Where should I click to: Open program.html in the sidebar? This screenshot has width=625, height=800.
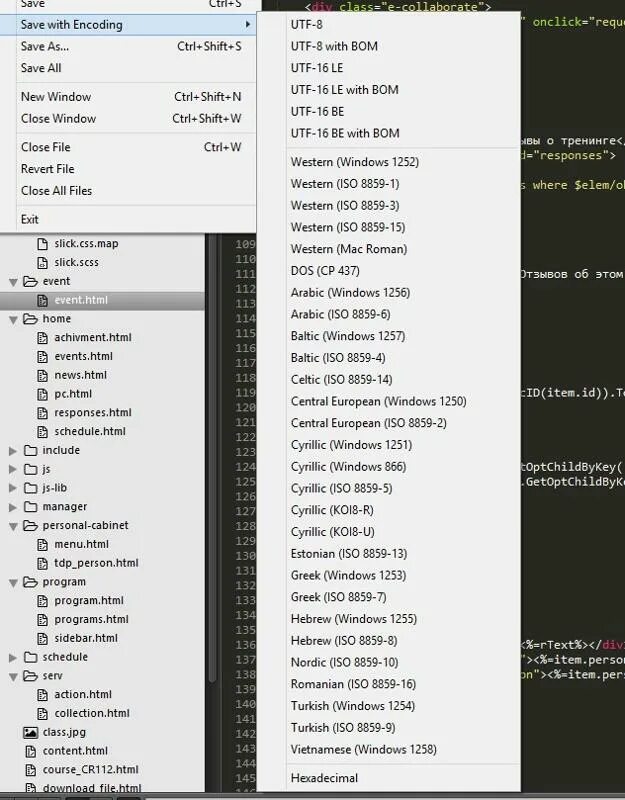coord(89,601)
